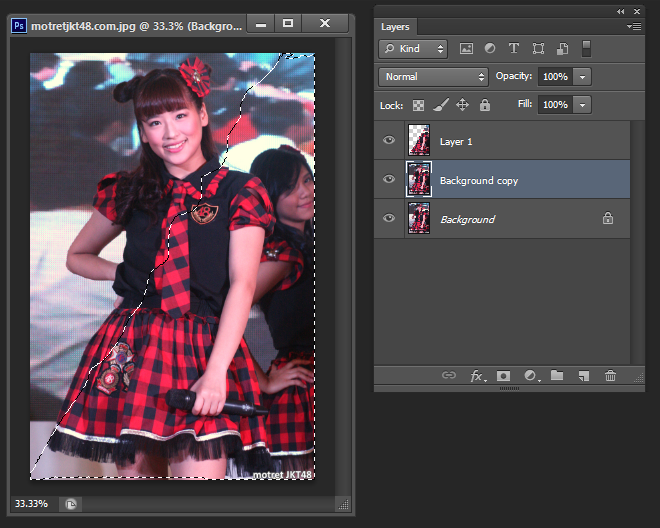
Task: Lock position move icon
Action: (462, 105)
